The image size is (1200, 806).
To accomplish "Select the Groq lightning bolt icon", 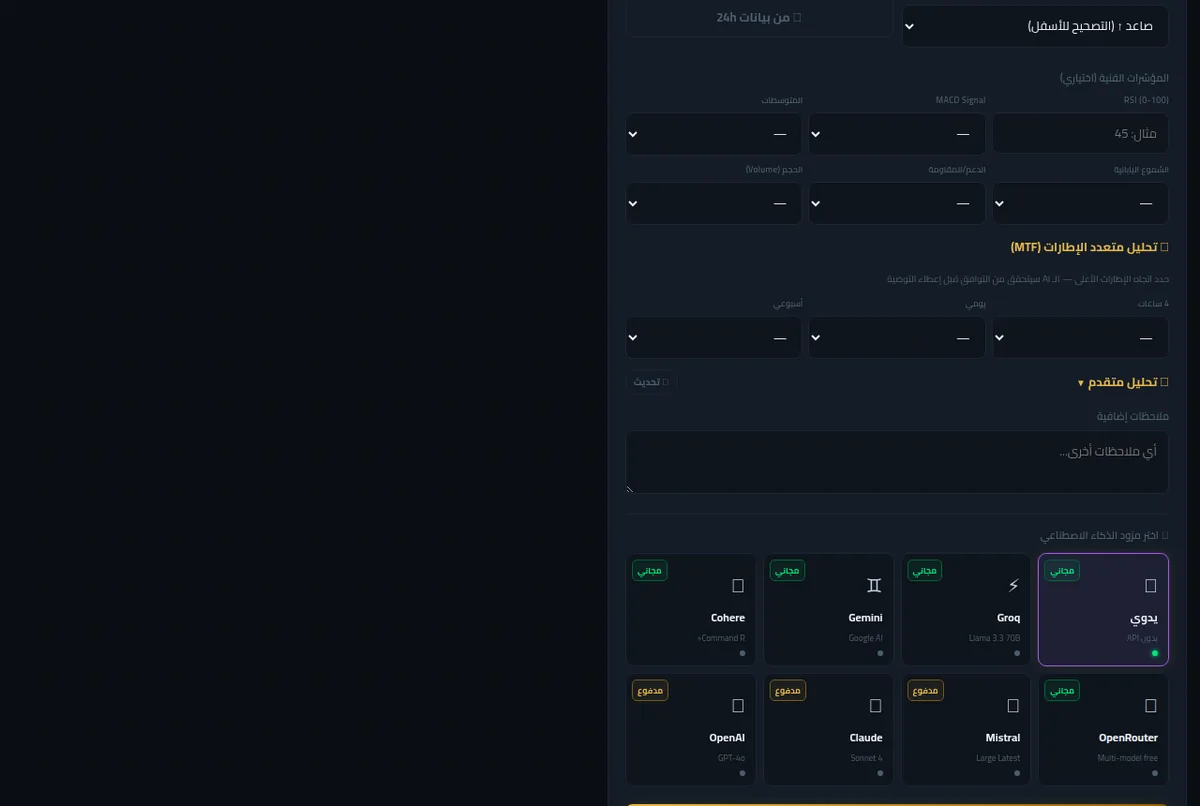I will click(1012, 585).
